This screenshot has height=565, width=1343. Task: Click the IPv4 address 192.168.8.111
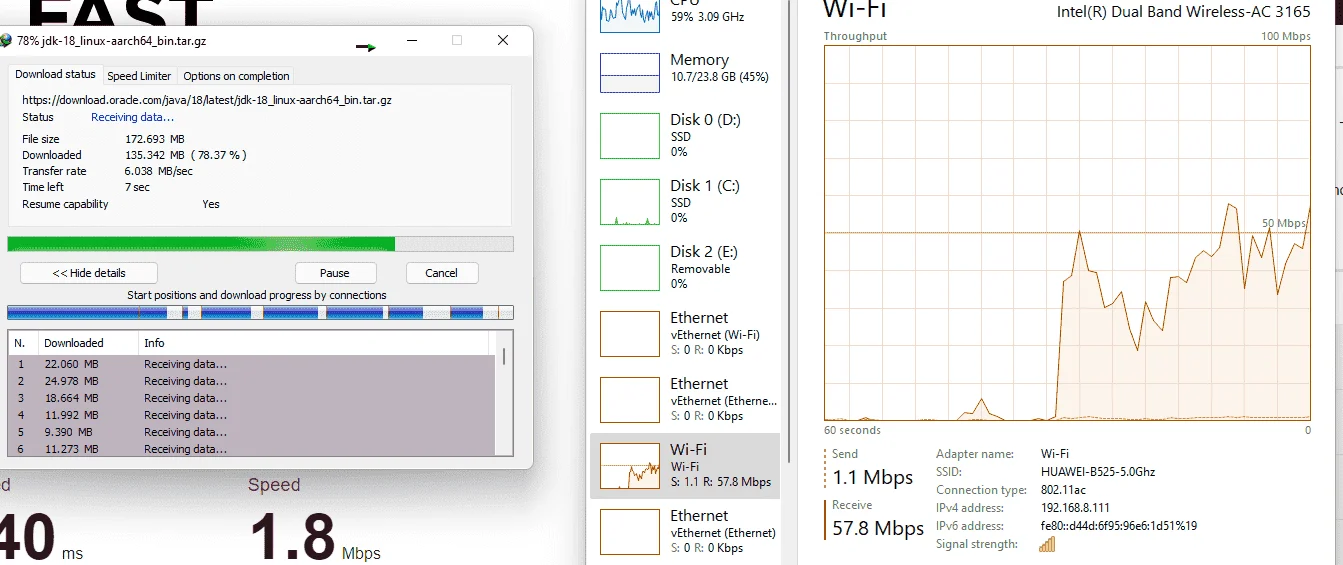click(1075, 508)
